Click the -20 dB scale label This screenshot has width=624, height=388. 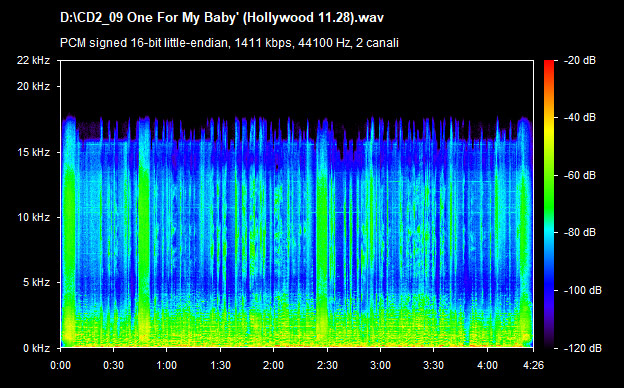(x=580, y=60)
